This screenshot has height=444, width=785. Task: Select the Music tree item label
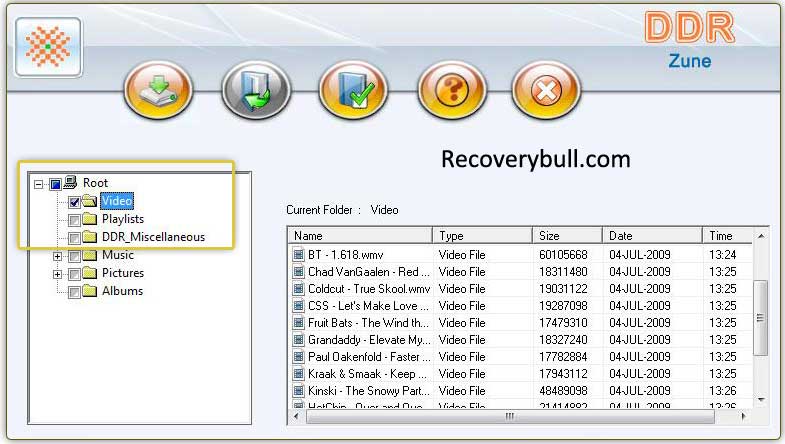point(118,255)
